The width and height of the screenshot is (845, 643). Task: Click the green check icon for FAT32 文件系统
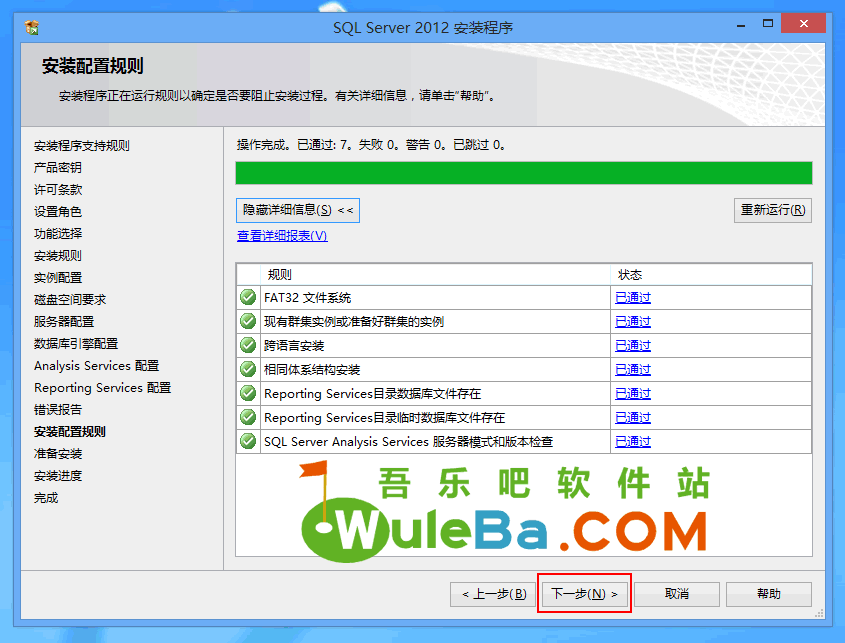click(x=248, y=297)
